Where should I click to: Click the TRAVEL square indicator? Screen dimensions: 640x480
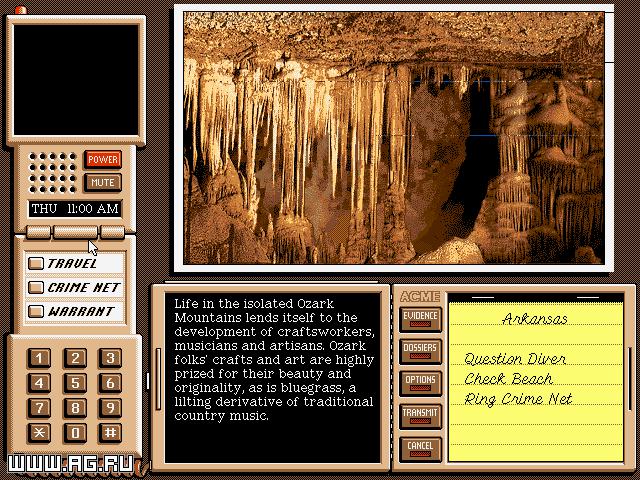tap(36, 264)
